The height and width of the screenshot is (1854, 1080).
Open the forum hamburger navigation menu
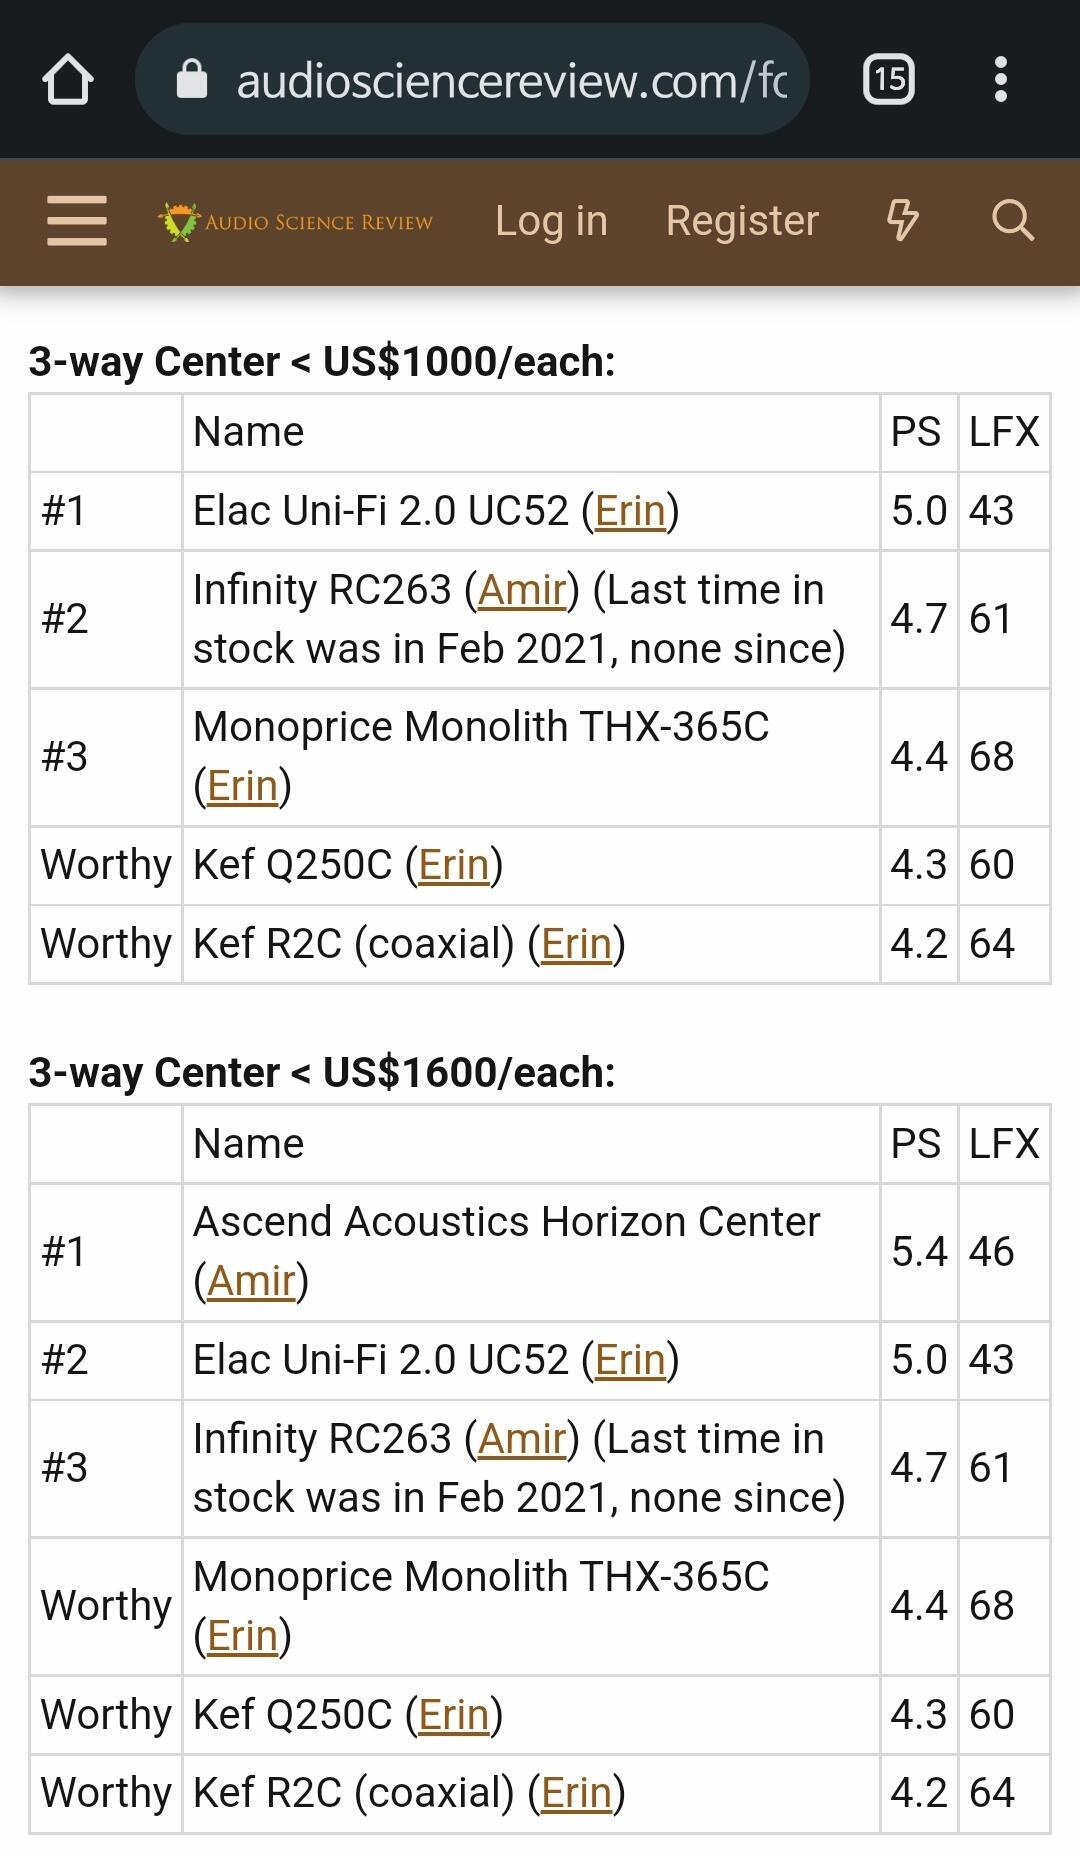(x=77, y=221)
